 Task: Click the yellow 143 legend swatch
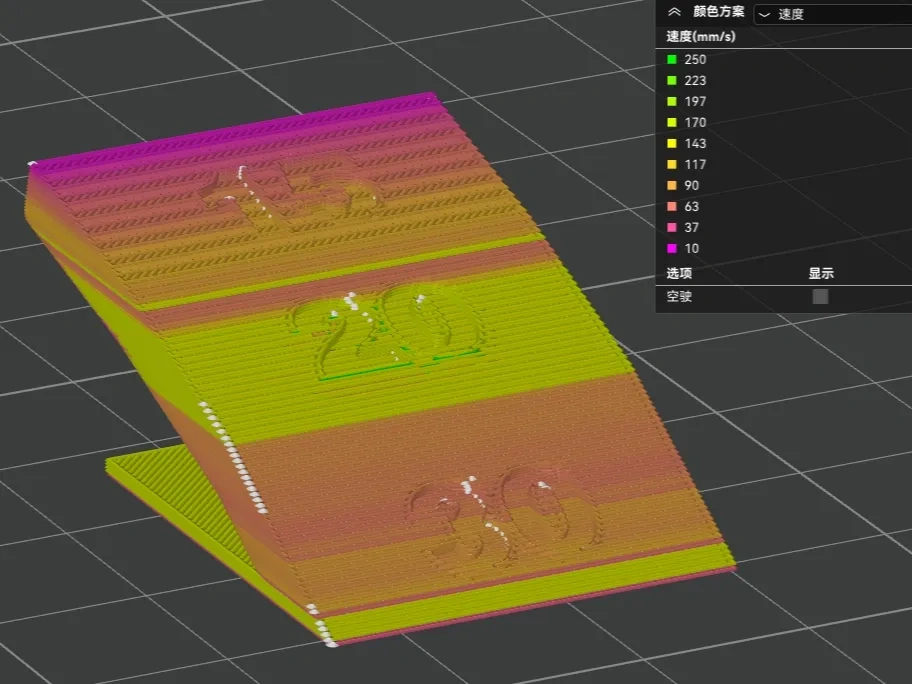pos(672,143)
